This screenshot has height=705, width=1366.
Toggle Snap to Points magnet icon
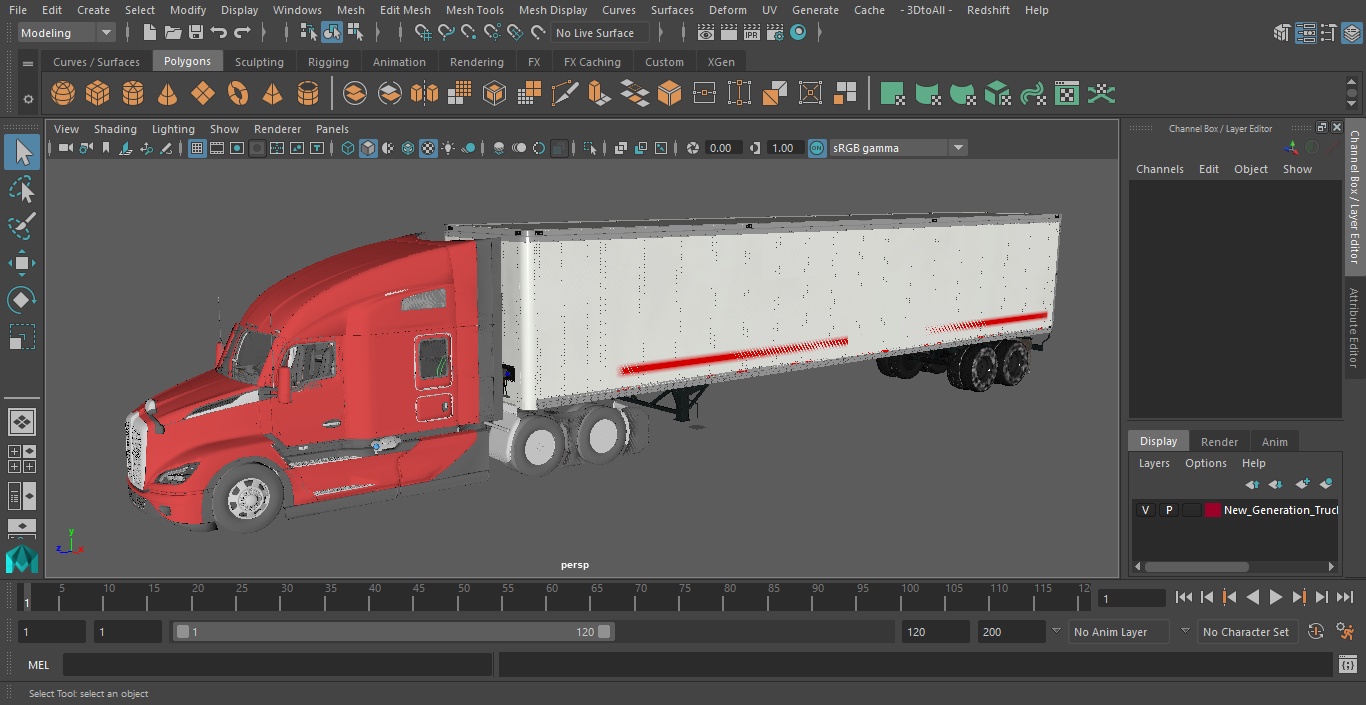coord(469,33)
